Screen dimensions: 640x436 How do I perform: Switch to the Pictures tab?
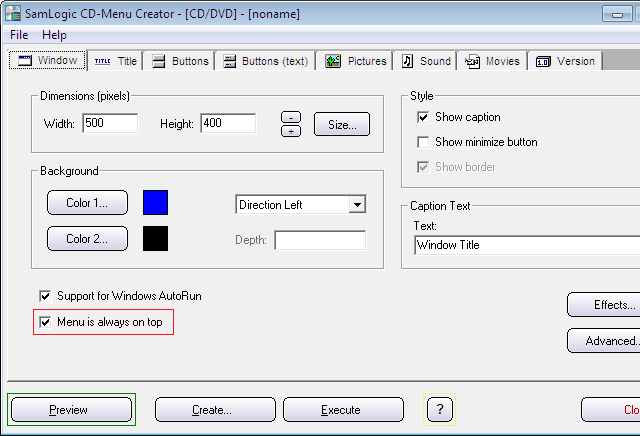click(x=355, y=61)
